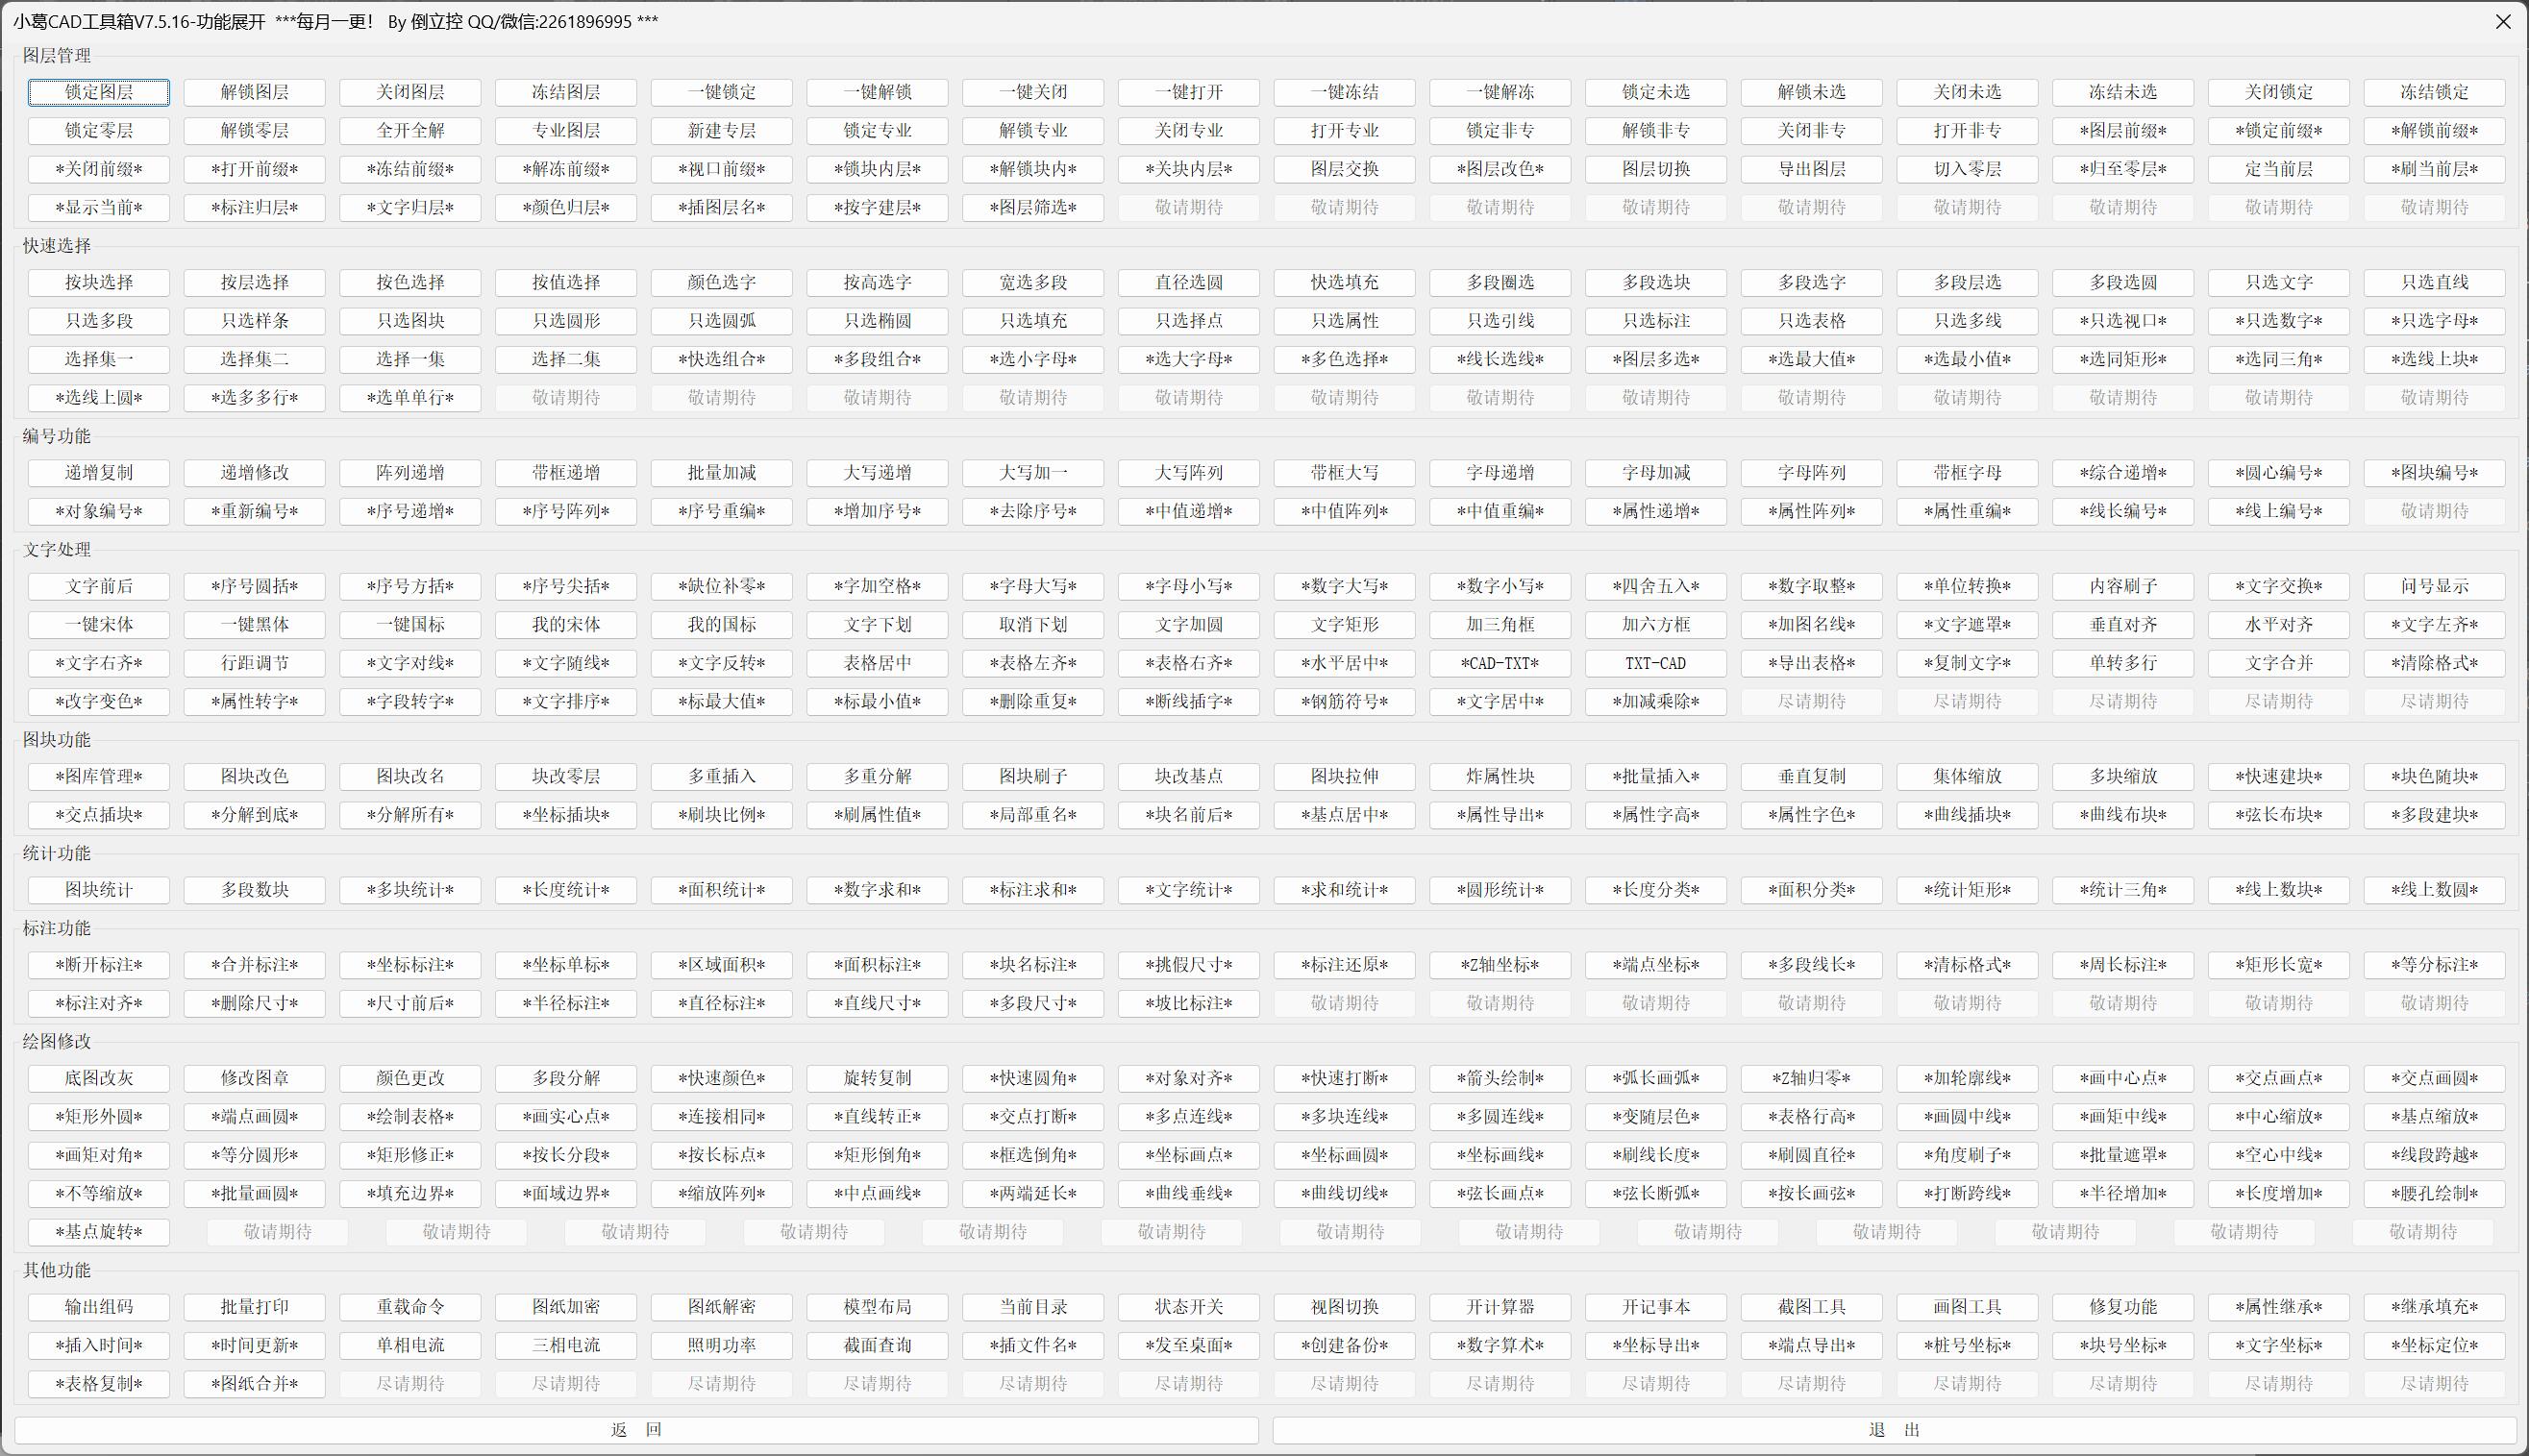Screen dimensions: 2529x1456
Task: Click the 退出 exit button
Action: pos(1894,1430)
